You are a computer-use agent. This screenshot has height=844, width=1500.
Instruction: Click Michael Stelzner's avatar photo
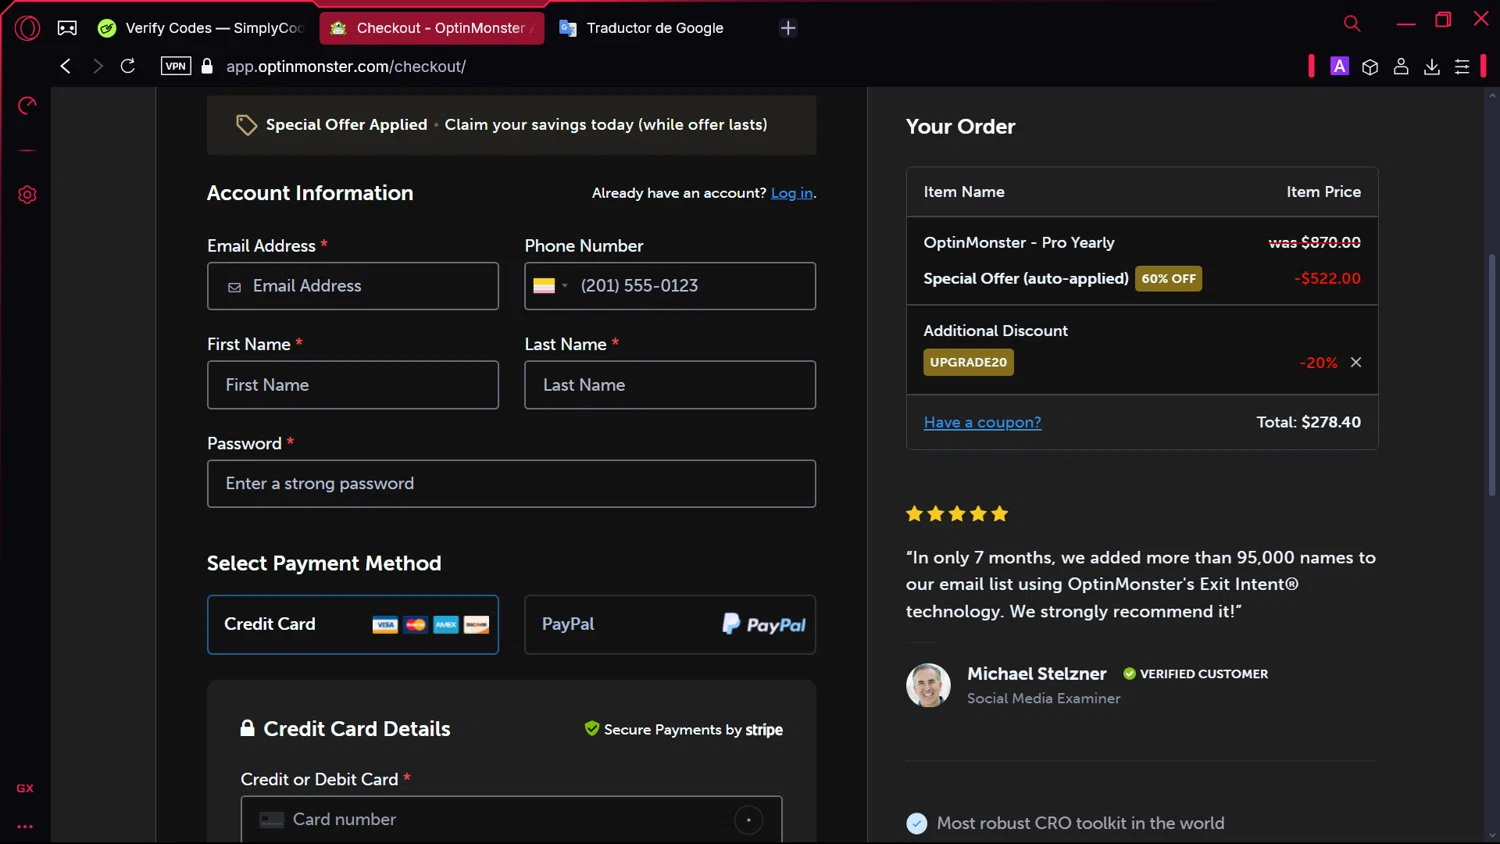pyautogui.click(x=928, y=685)
